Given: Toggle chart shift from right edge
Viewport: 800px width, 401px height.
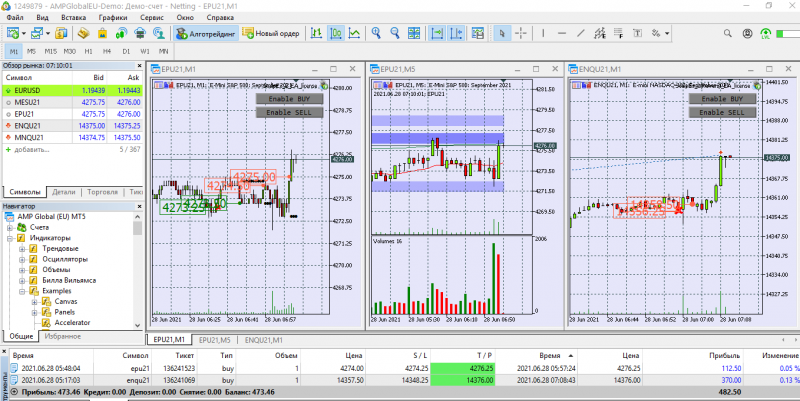Looking at the screenshot, I should (456, 34).
